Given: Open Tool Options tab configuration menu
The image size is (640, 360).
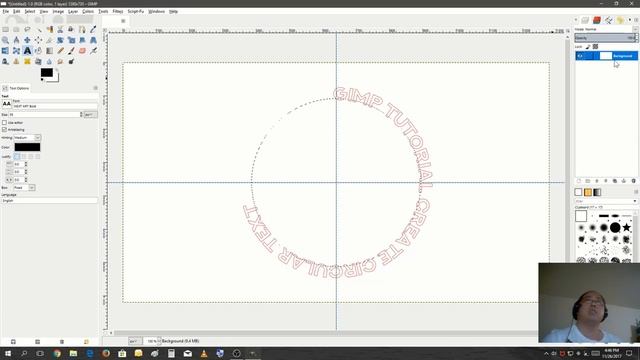Looking at the screenshot, I should (96, 88).
